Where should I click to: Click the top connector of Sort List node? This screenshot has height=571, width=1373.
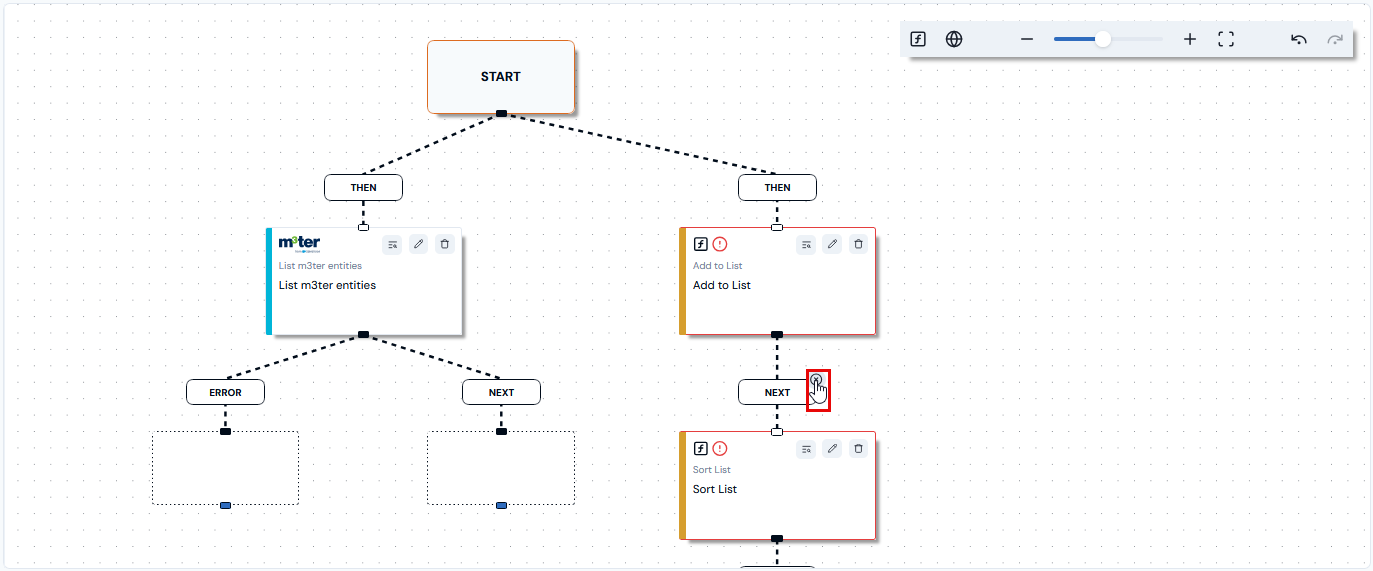tap(777, 432)
